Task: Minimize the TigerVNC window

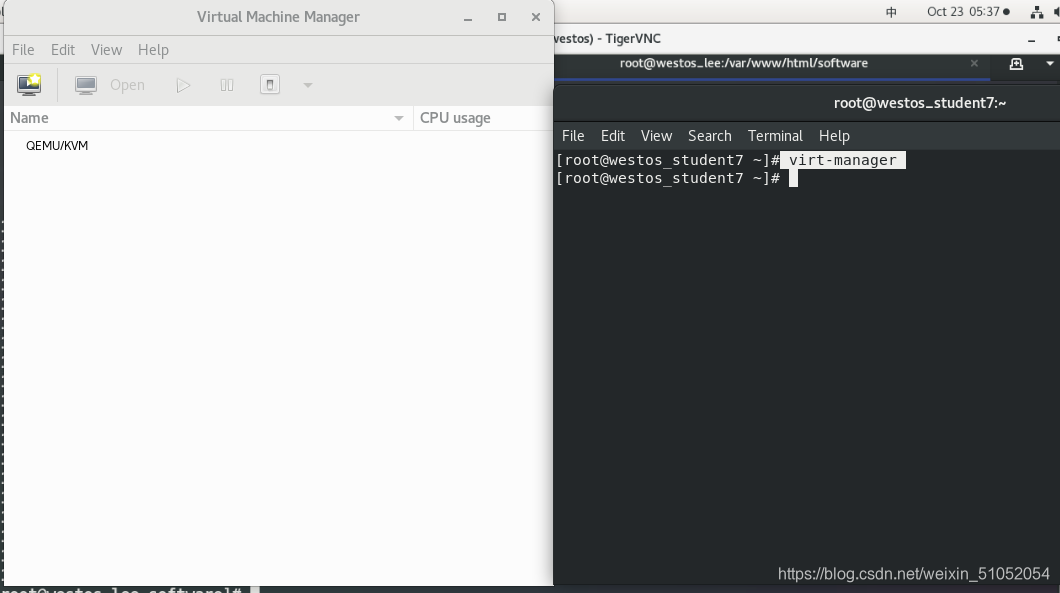Action: pos(1032,41)
